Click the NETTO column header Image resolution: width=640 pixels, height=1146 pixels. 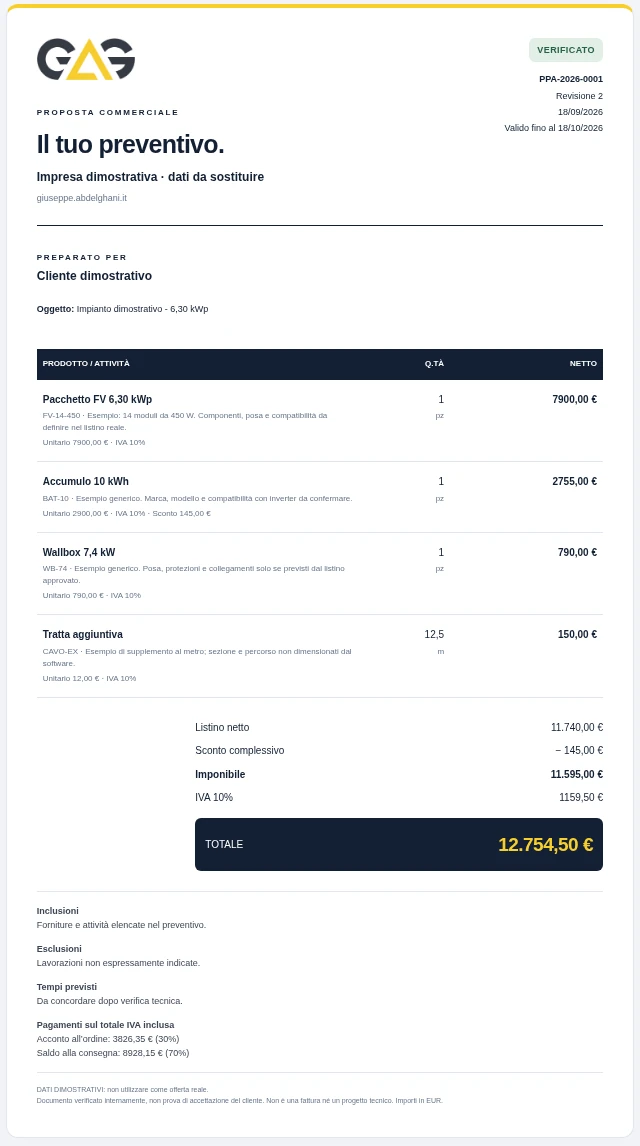(583, 363)
